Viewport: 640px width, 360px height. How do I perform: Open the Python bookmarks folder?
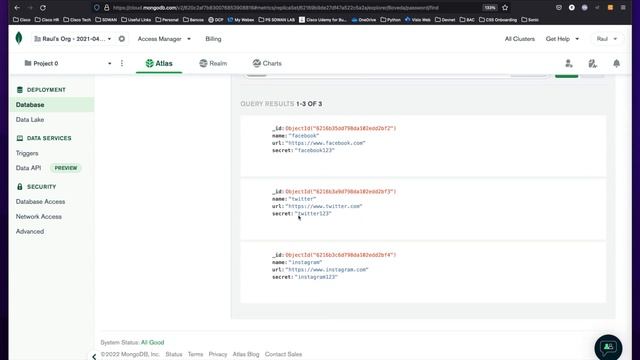coord(391,20)
